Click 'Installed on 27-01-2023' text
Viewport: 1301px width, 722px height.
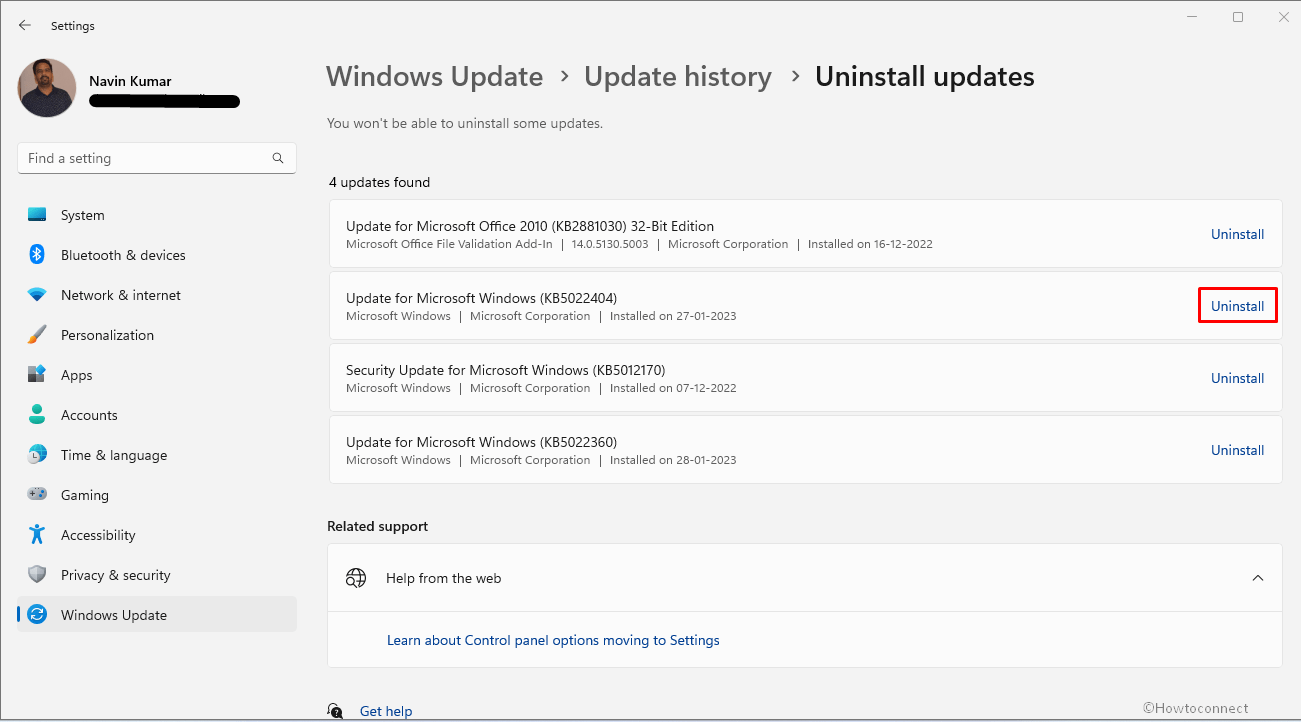(x=673, y=316)
